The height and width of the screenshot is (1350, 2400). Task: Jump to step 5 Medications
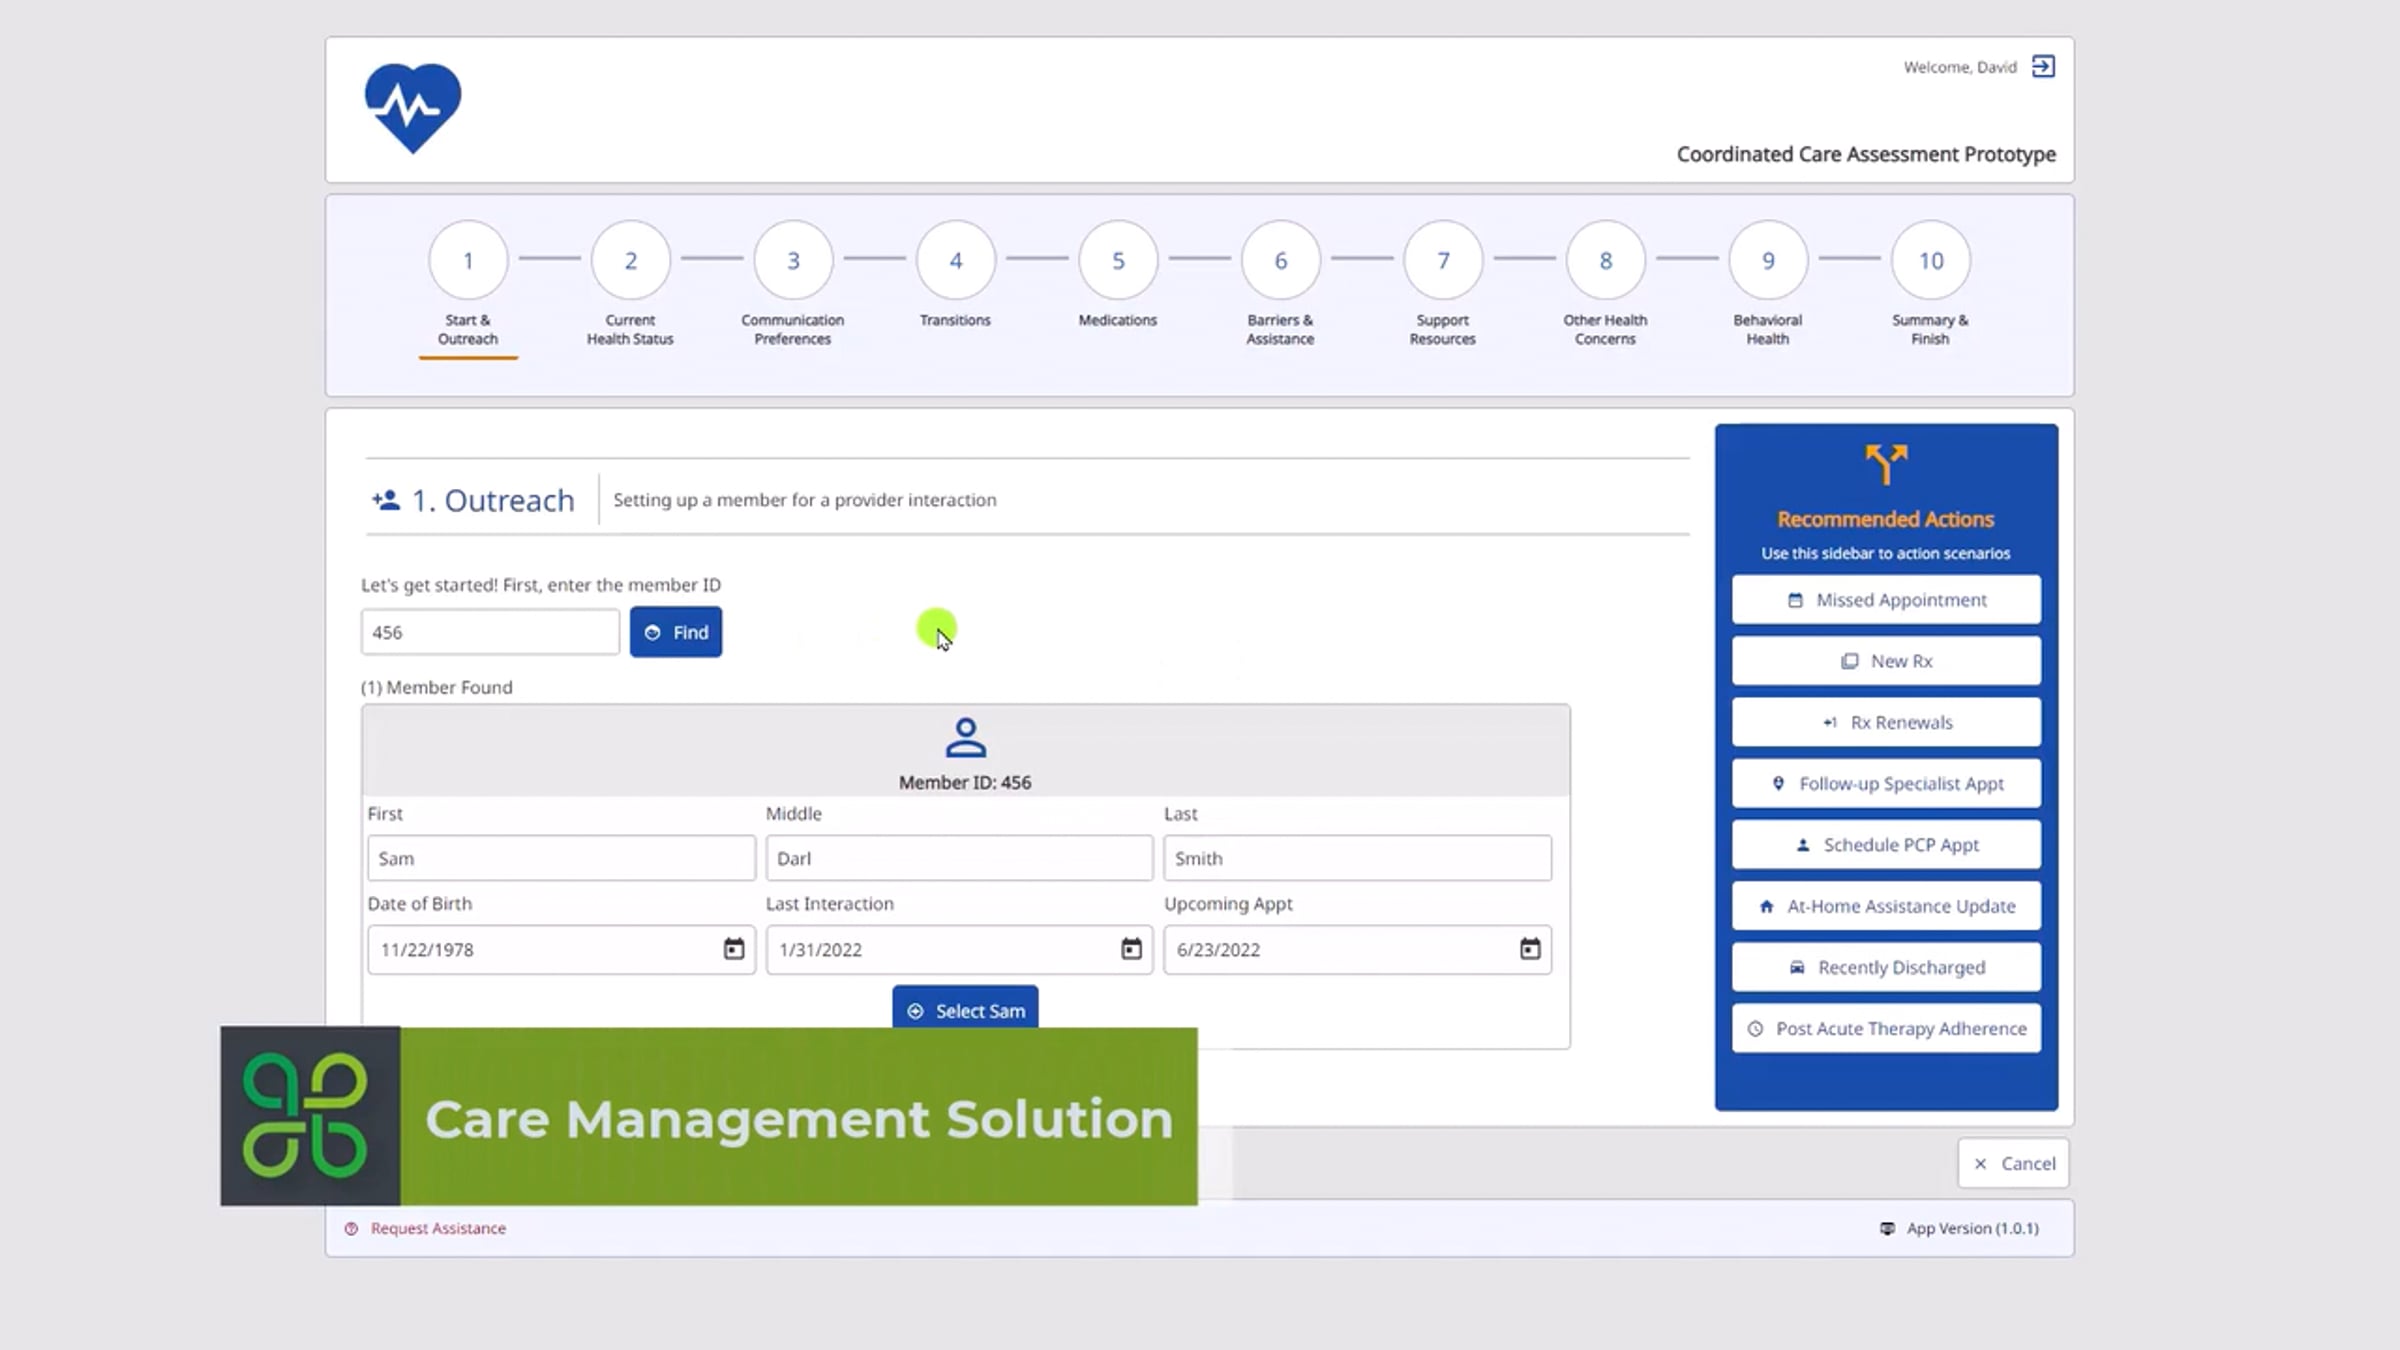point(1118,261)
